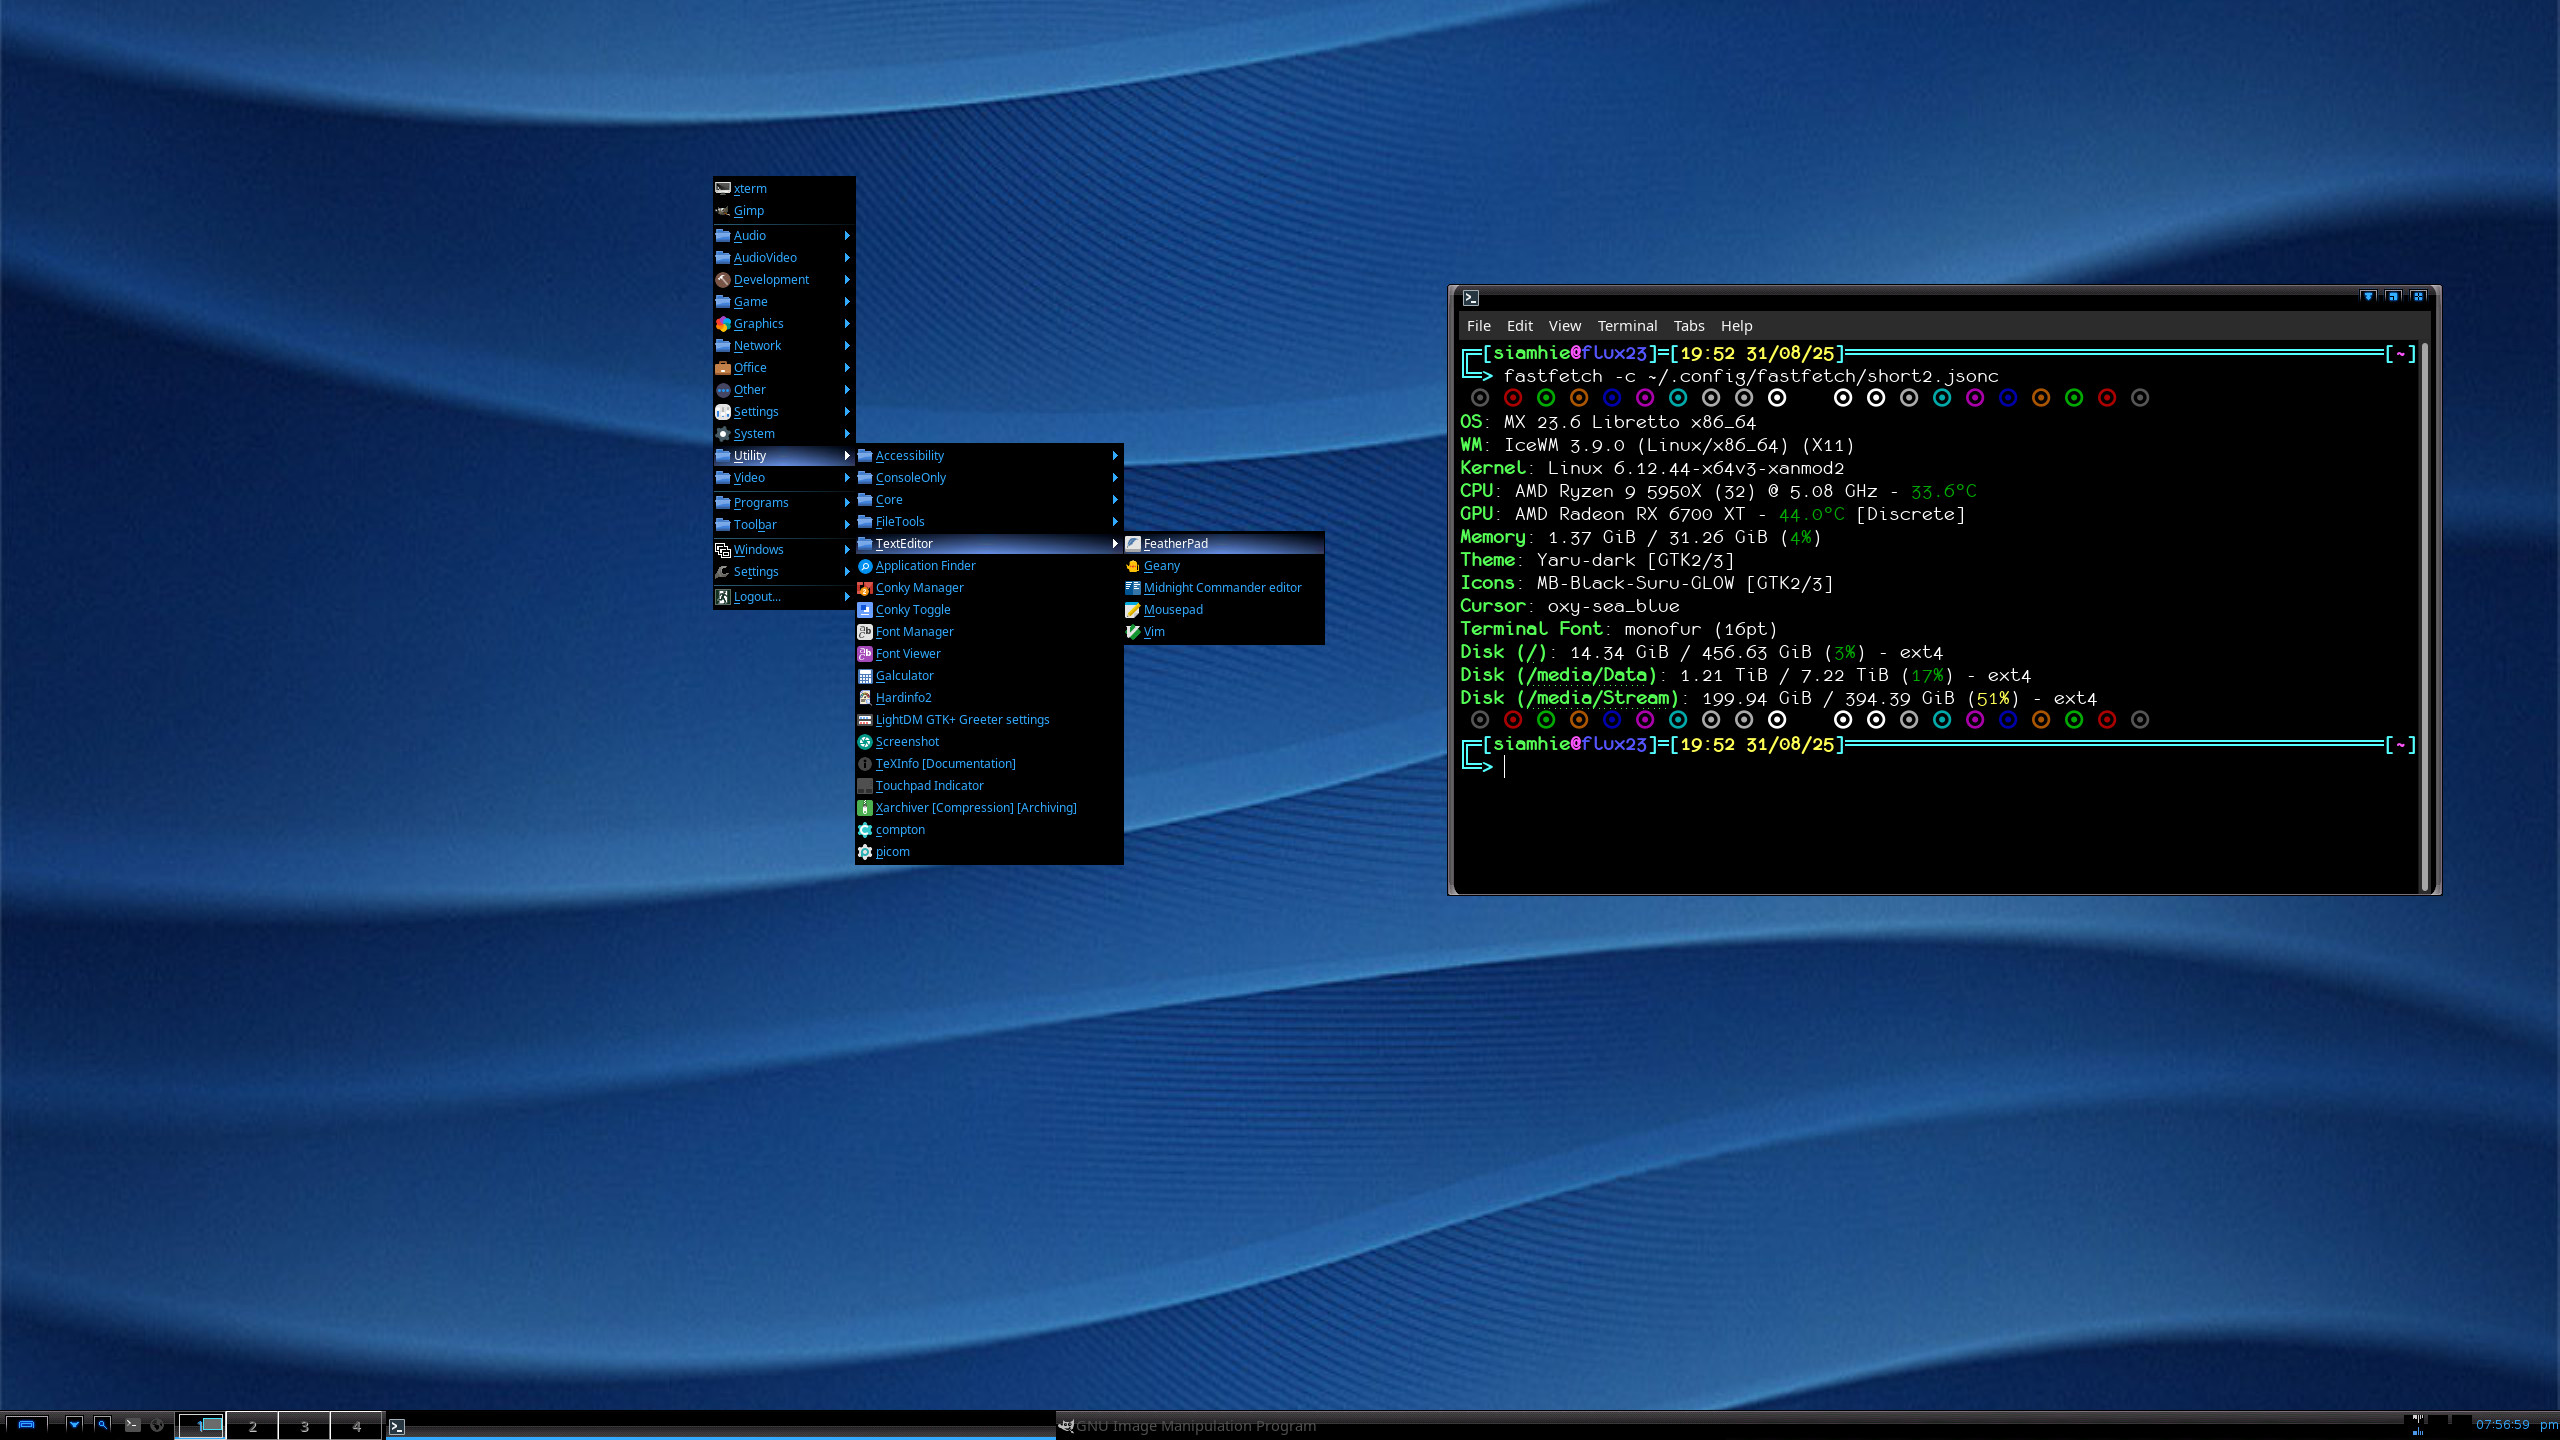
Task: Click the terminal window vertical scrollbar
Action: [2423, 618]
